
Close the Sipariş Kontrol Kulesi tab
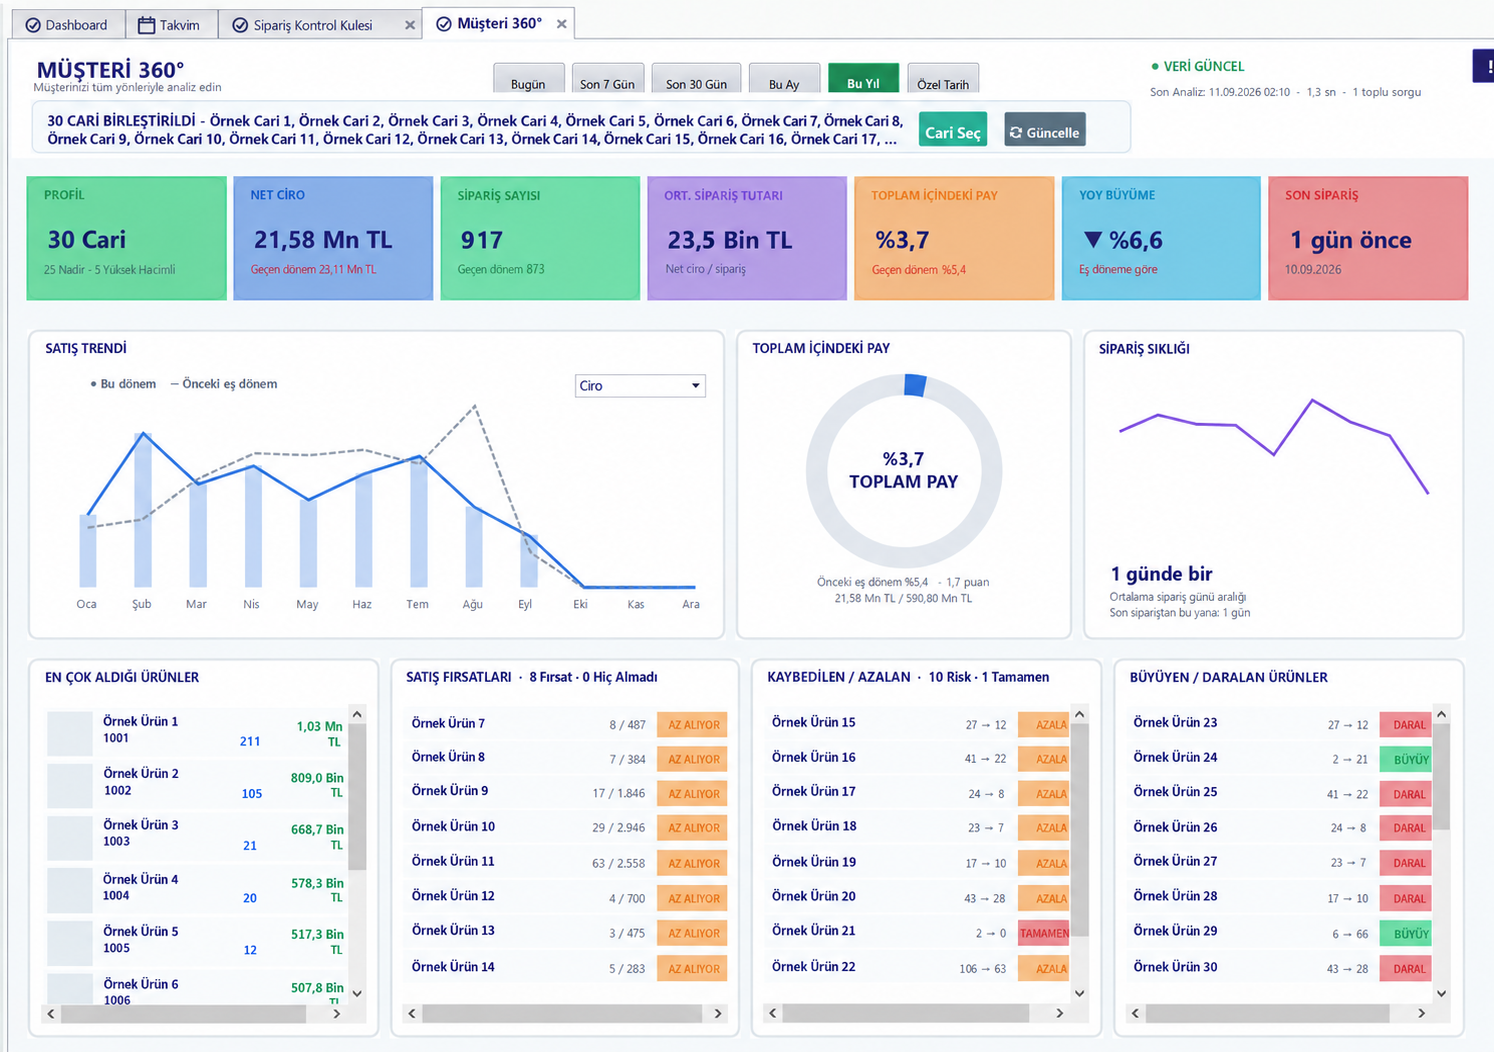[x=410, y=25]
